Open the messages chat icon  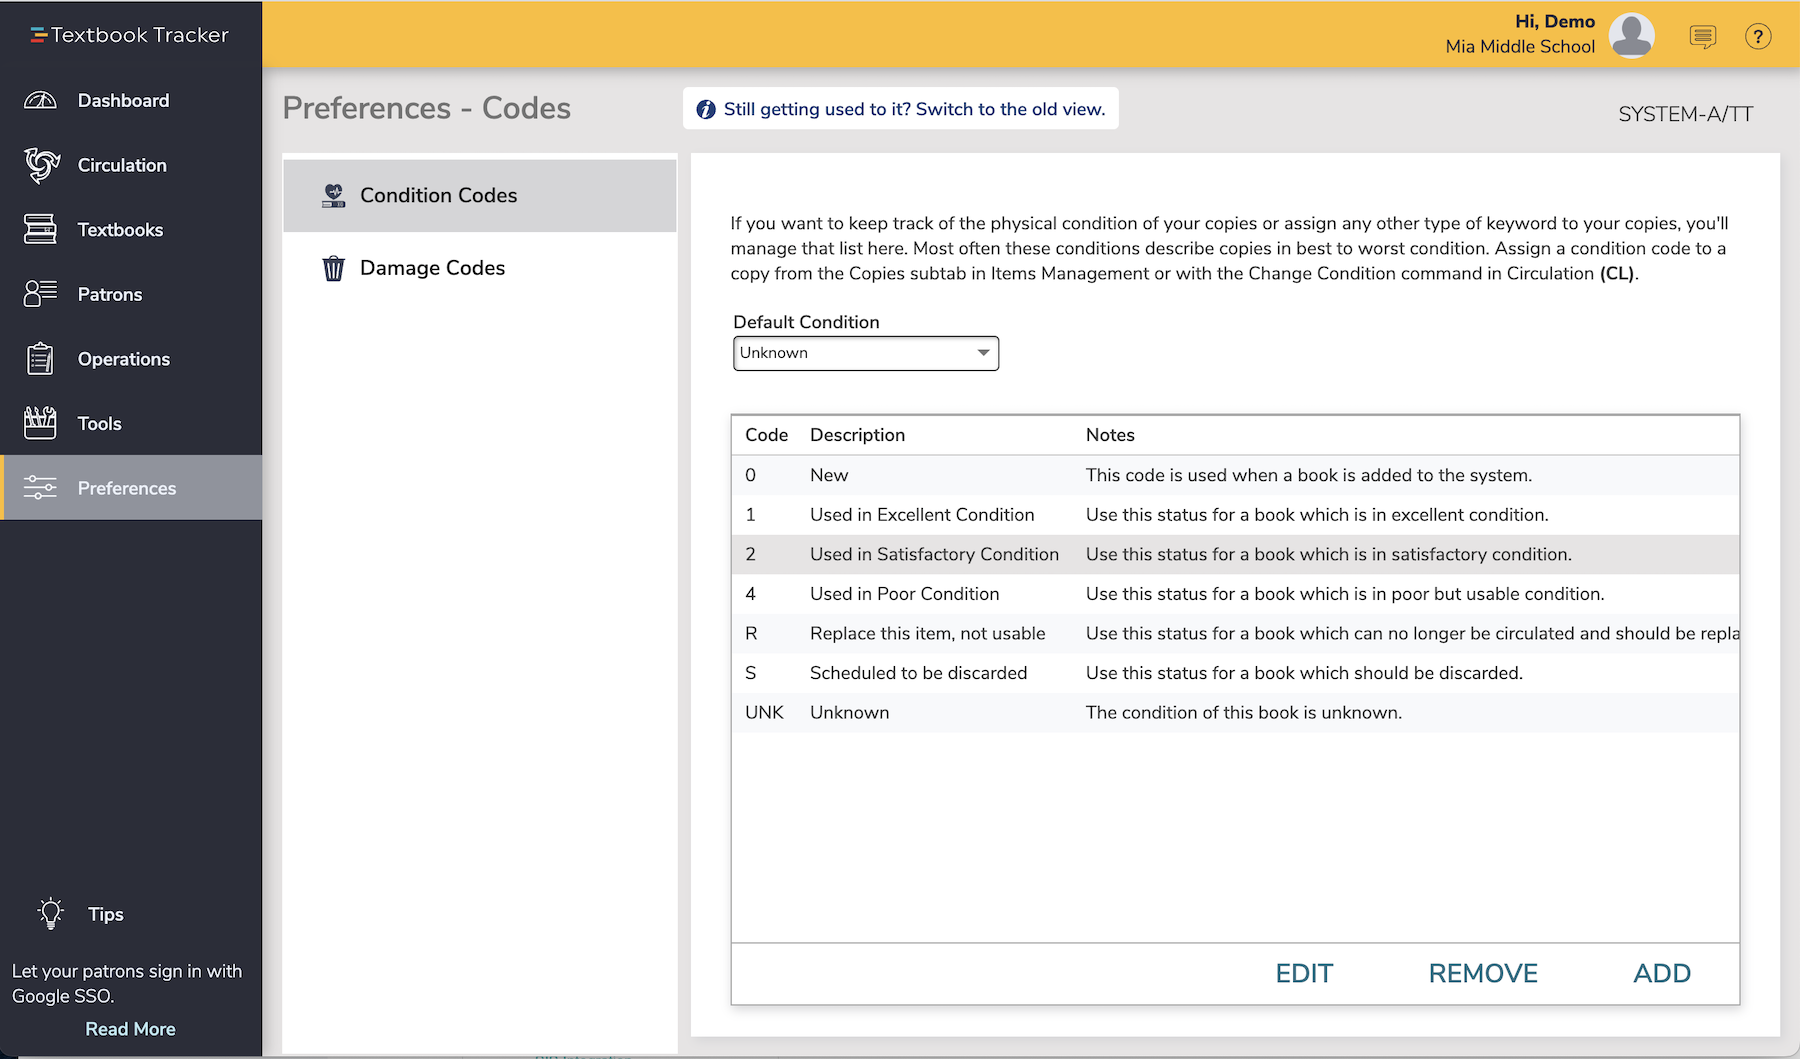pos(1702,37)
